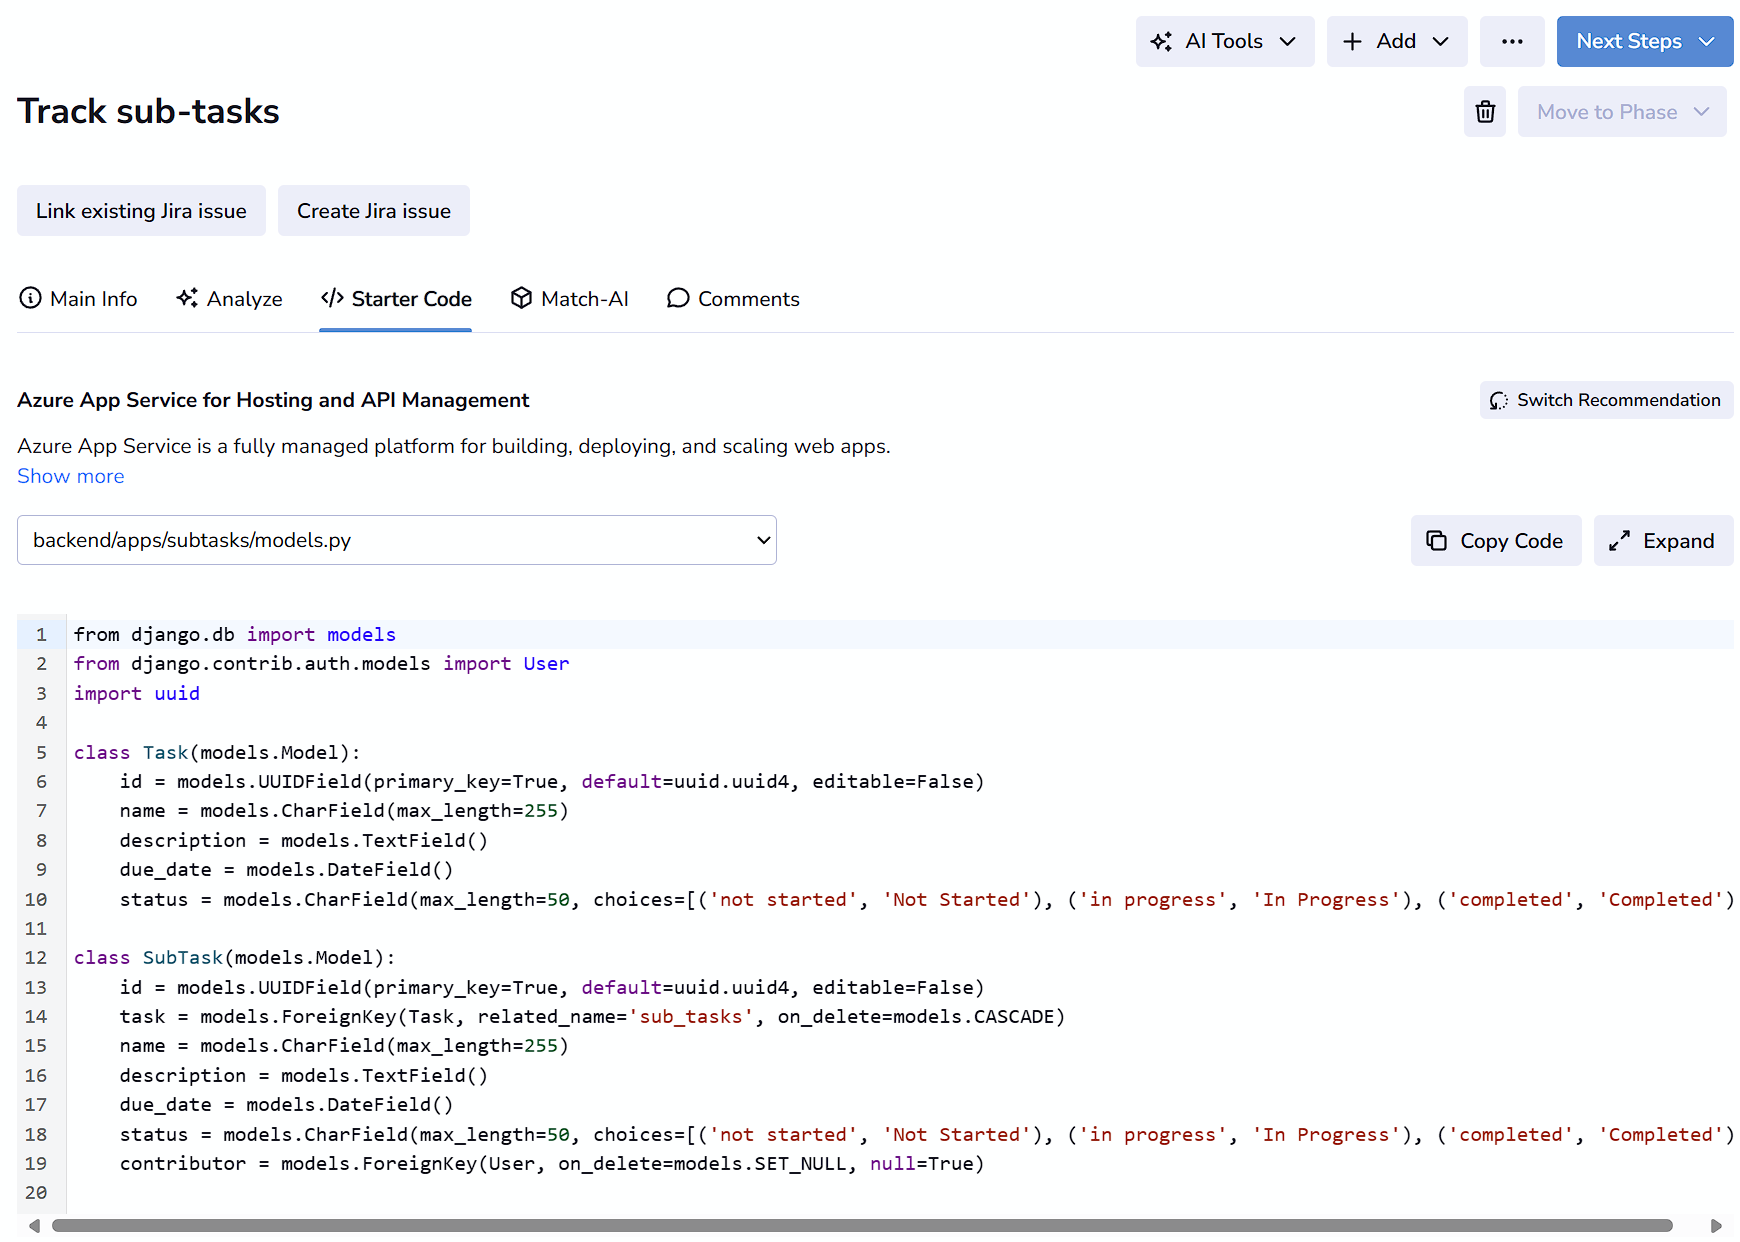Viewport: 1740px width, 1242px height.
Task: Switch to the Main Info tab
Action: 79,299
